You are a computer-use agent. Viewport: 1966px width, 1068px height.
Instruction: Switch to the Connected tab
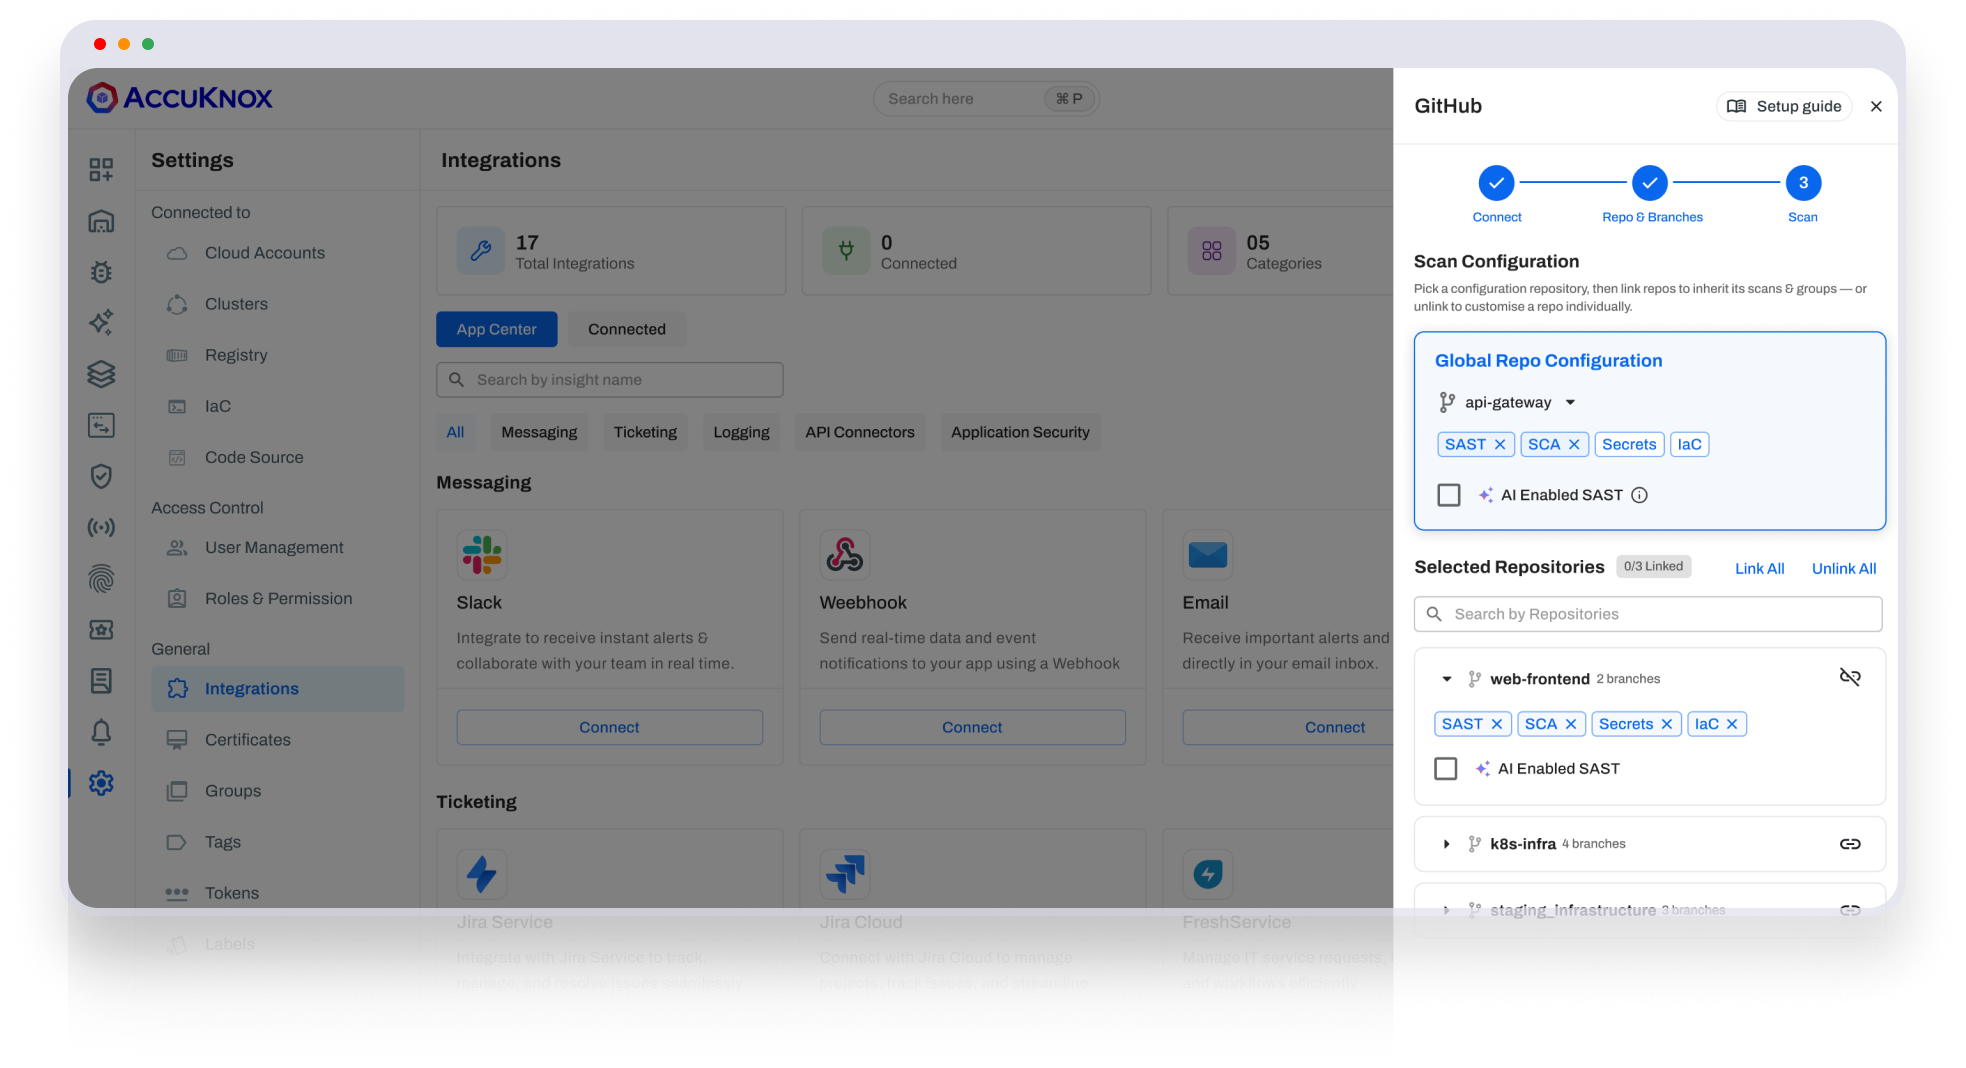pos(627,329)
